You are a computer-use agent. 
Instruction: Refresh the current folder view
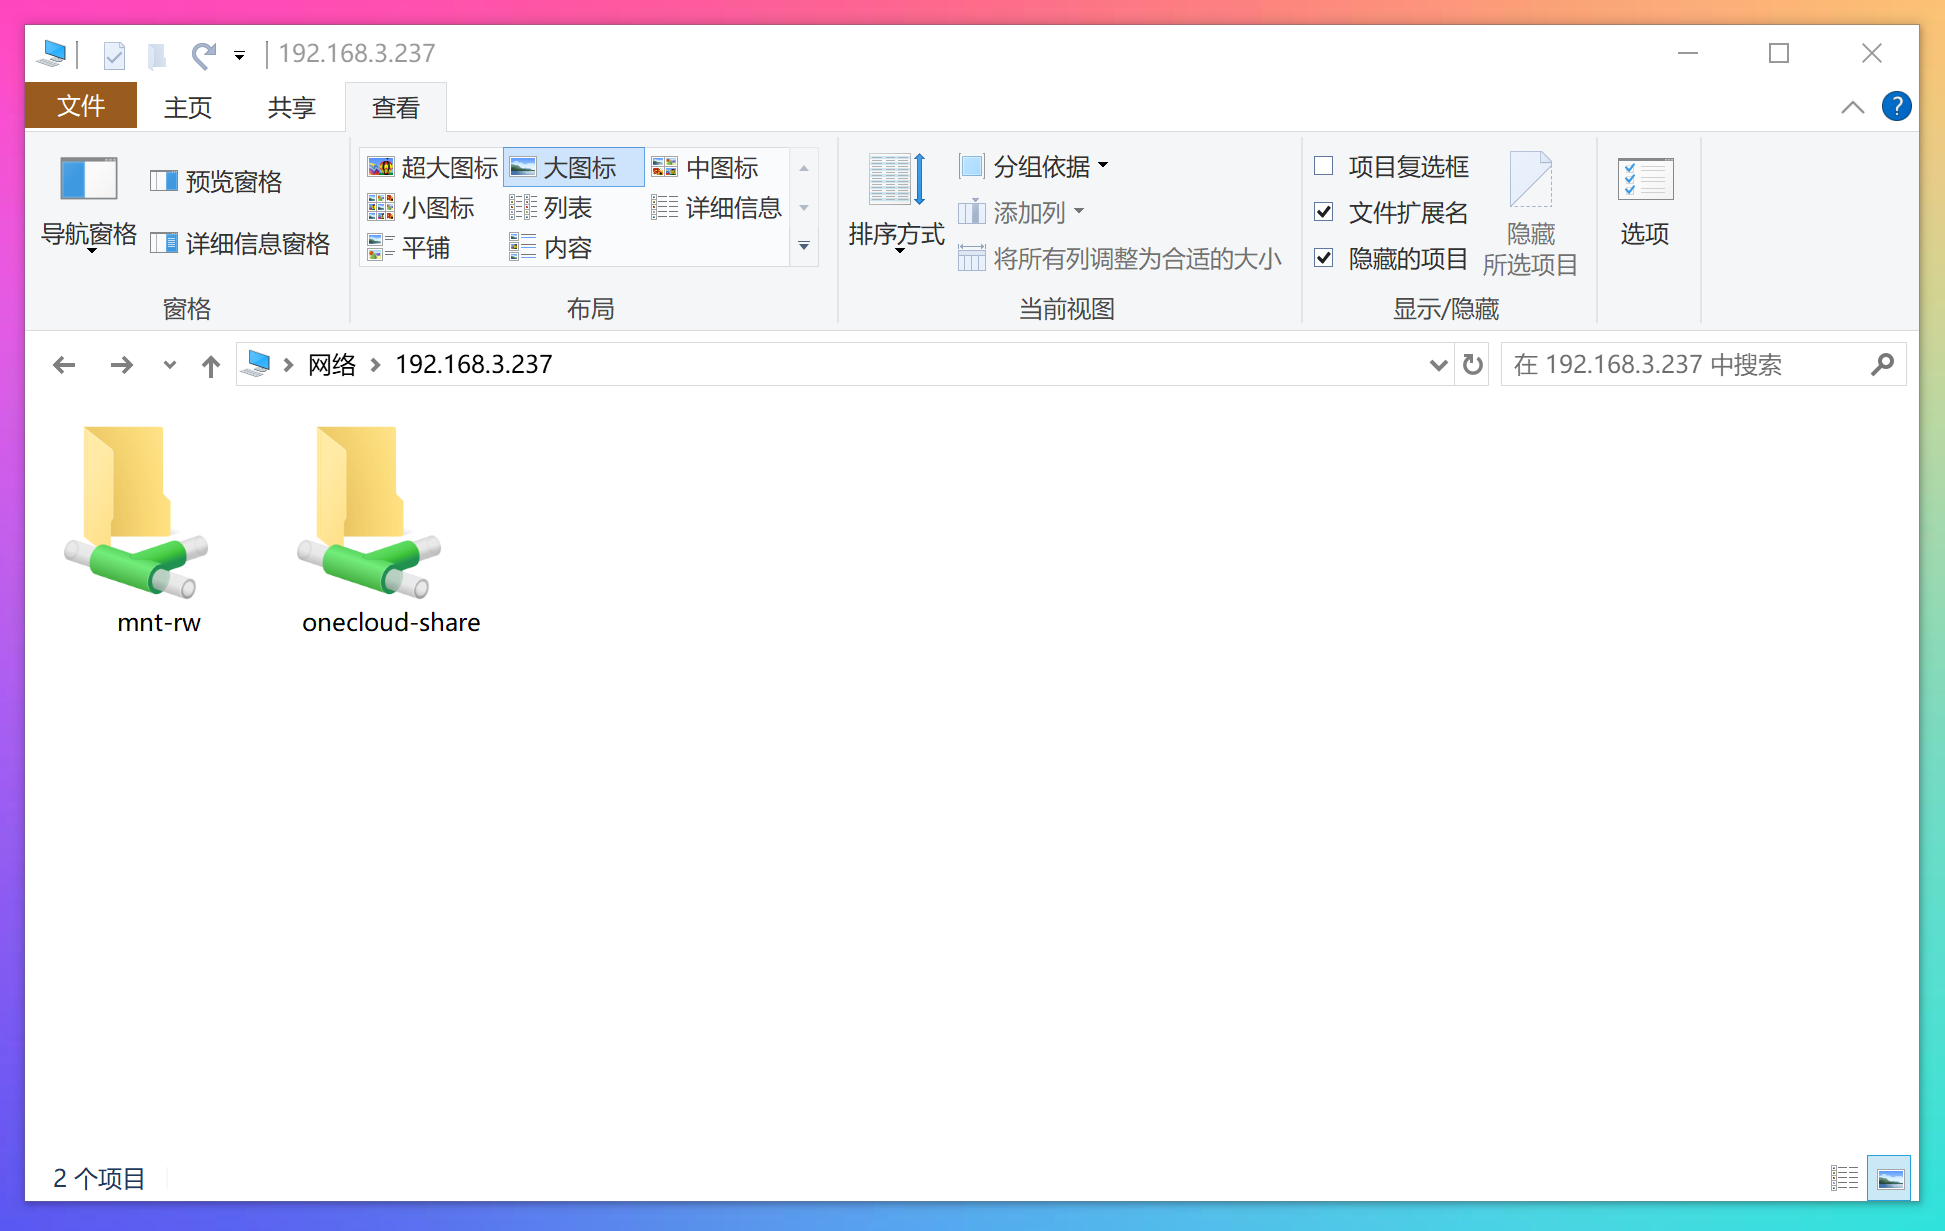(1471, 364)
